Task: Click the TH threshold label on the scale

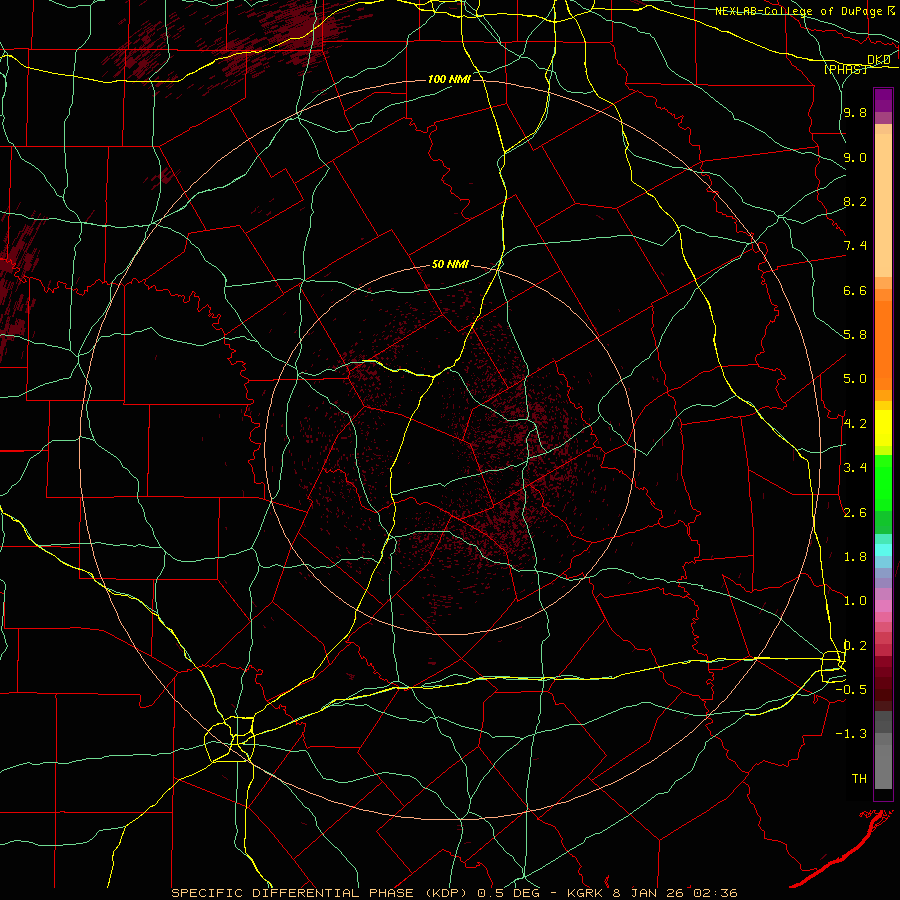Action: pos(859,779)
